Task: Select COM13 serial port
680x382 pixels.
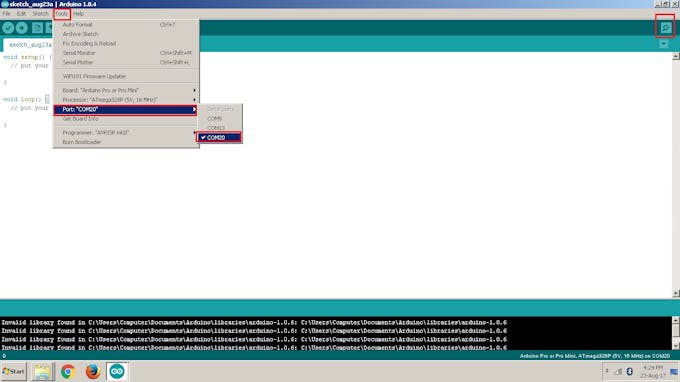Action: [219, 128]
